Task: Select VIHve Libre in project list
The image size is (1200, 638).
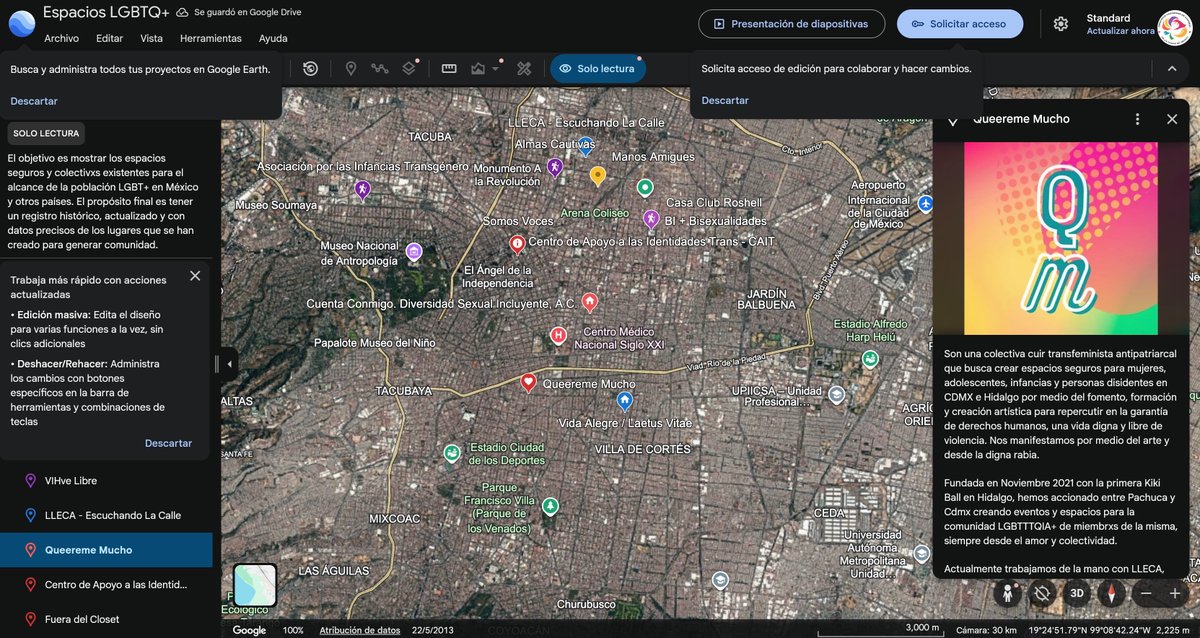Action: pos(106,481)
